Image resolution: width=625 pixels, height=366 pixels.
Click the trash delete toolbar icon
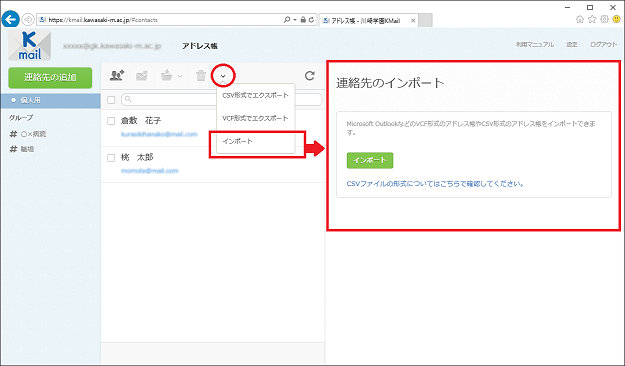[x=201, y=75]
